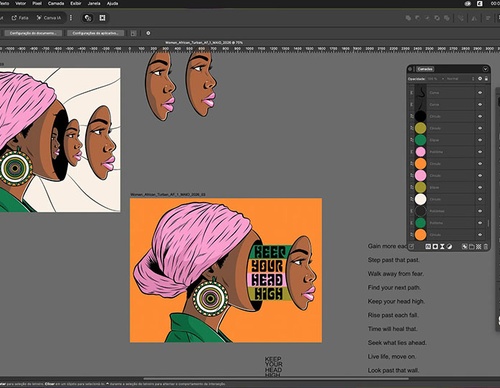Click the flip horizontal icon in toolbar

click(475, 18)
